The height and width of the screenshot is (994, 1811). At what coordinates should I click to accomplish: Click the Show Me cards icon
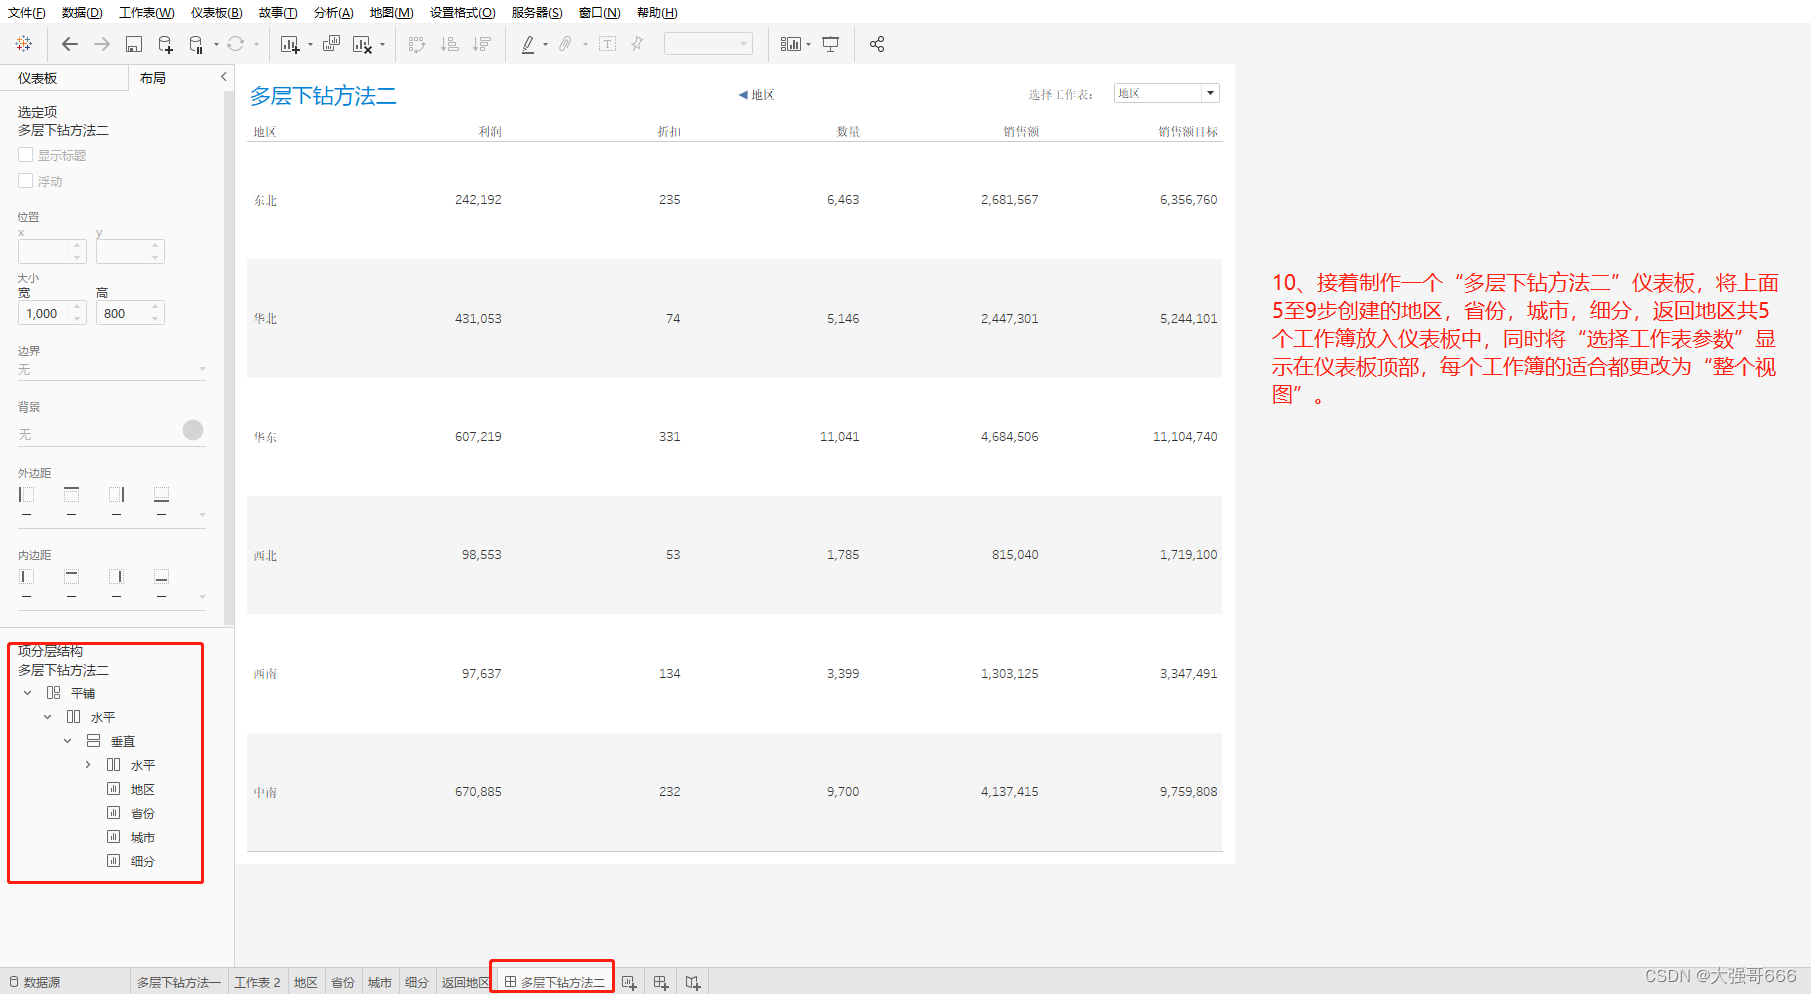click(x=791, y=44)
